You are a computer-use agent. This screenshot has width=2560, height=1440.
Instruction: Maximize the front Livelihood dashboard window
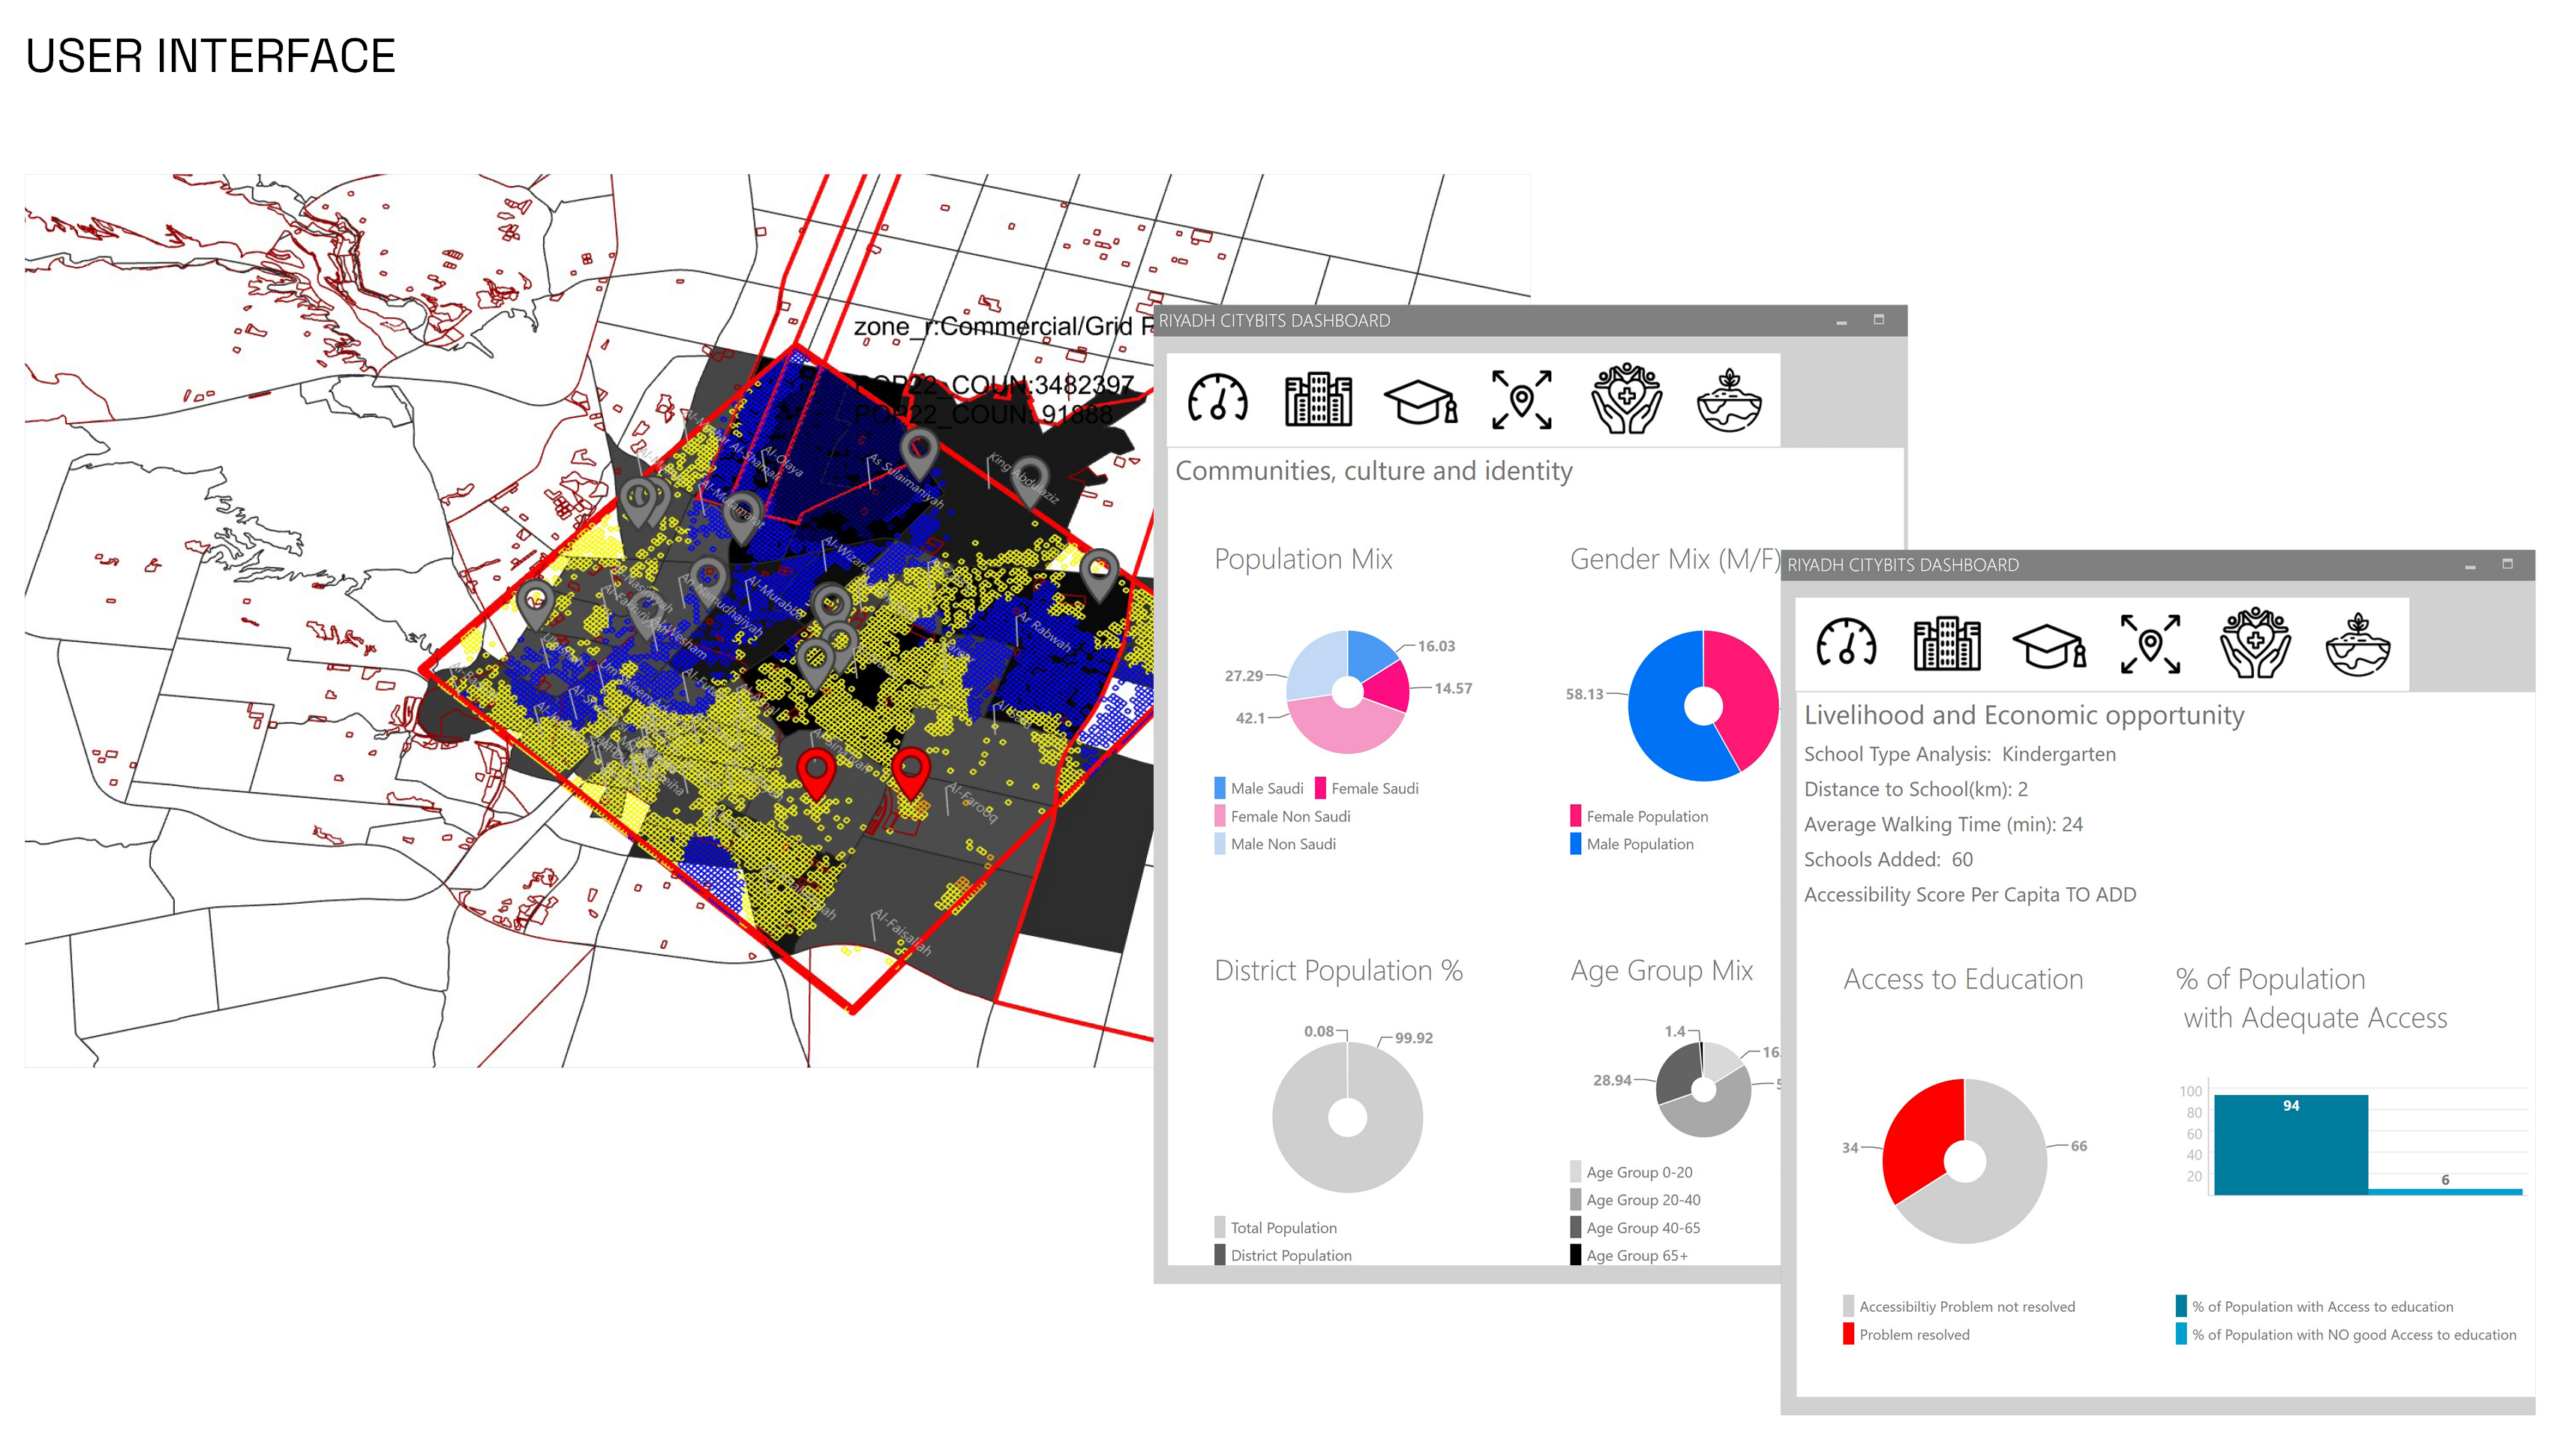(2508, 564)
